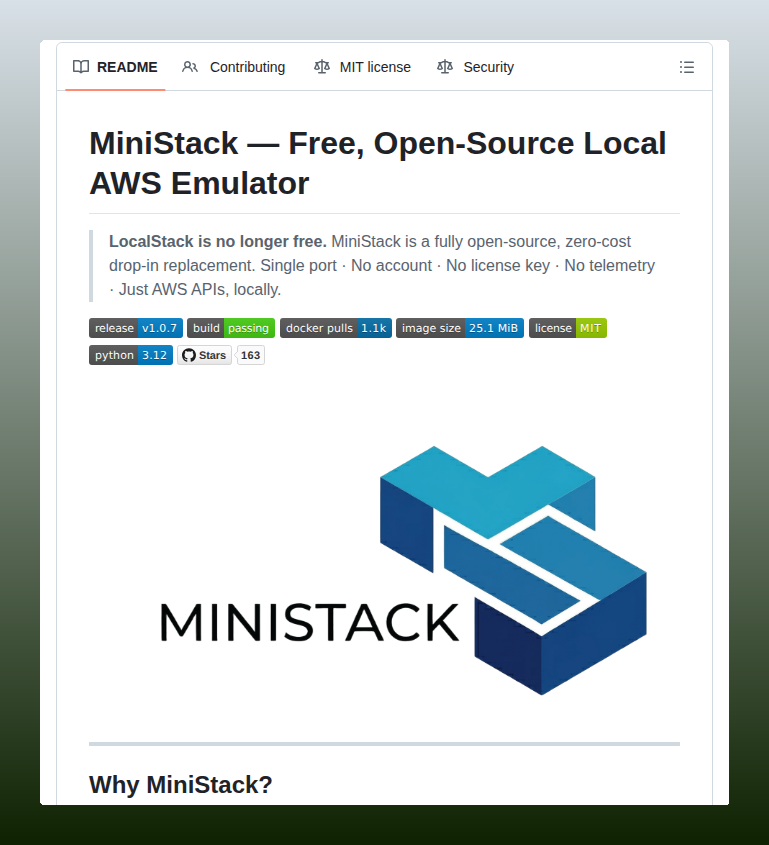Image resolution: width=769 pixels, height=845 pixels.
Task: Click the book icon beside README
Action: [x=81, y=67]
